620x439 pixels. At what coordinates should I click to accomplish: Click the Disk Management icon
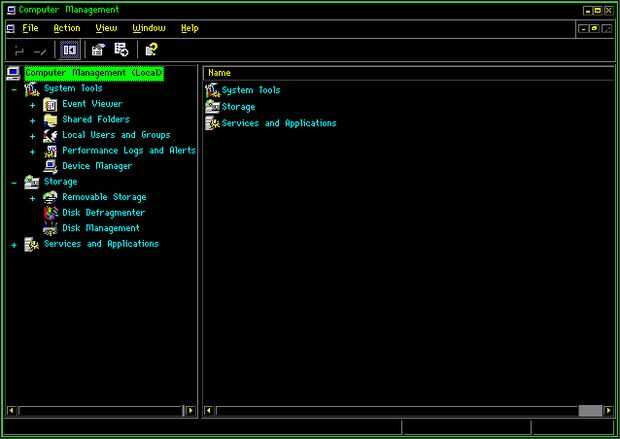[x=50, y=229]
